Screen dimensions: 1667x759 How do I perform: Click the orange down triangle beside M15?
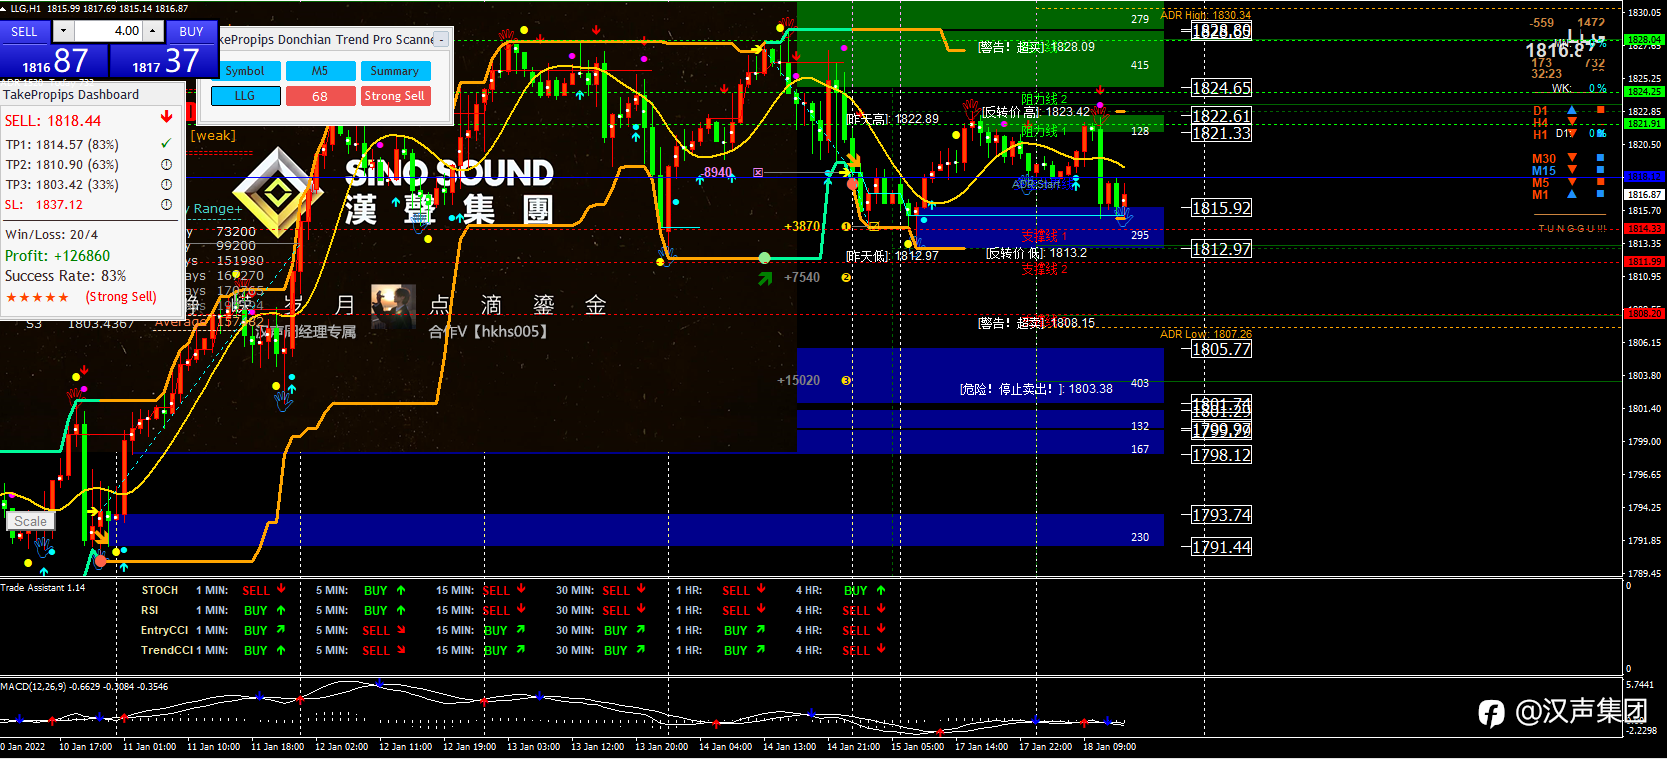[1572, 170]
